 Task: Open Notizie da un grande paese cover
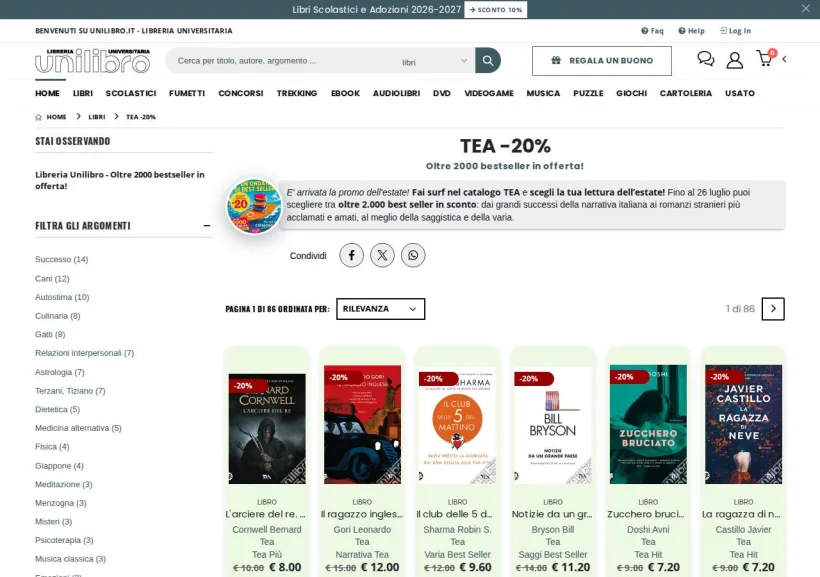point(553,425)
